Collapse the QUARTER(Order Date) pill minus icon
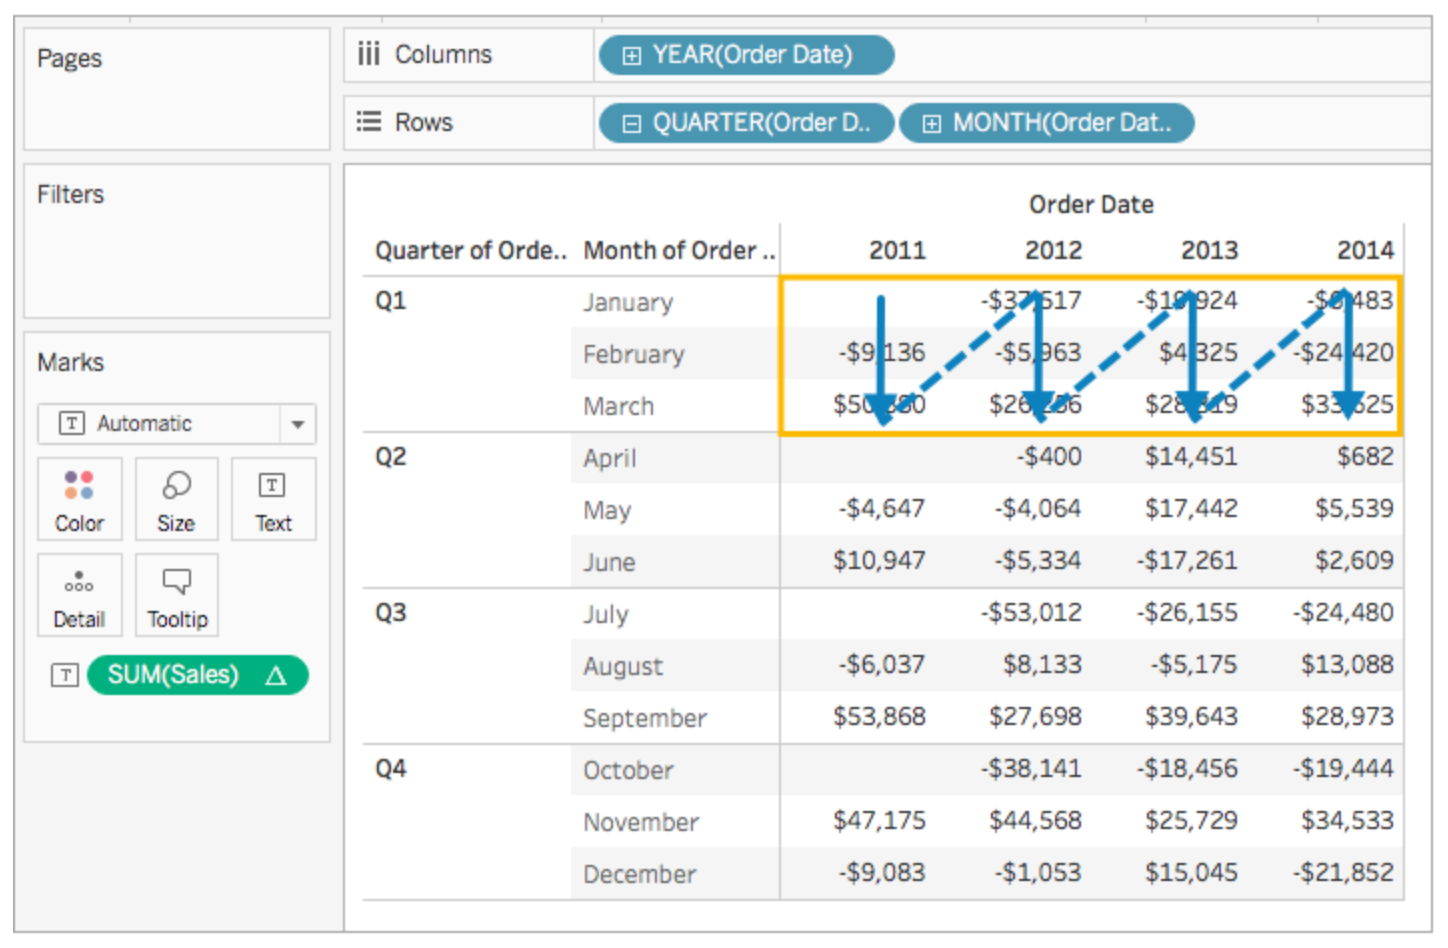1448x948 pixels. tap(631, 123)
